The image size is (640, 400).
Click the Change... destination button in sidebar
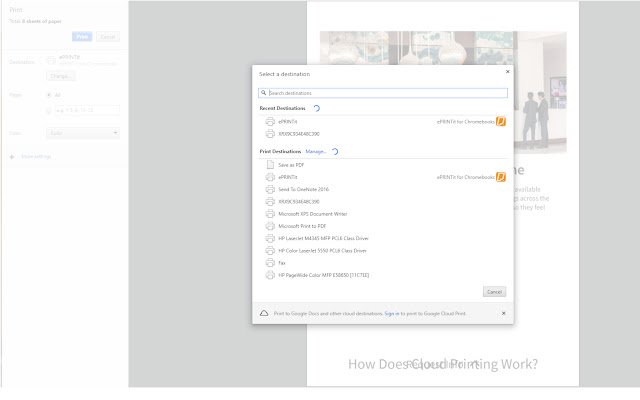(61, 76)
